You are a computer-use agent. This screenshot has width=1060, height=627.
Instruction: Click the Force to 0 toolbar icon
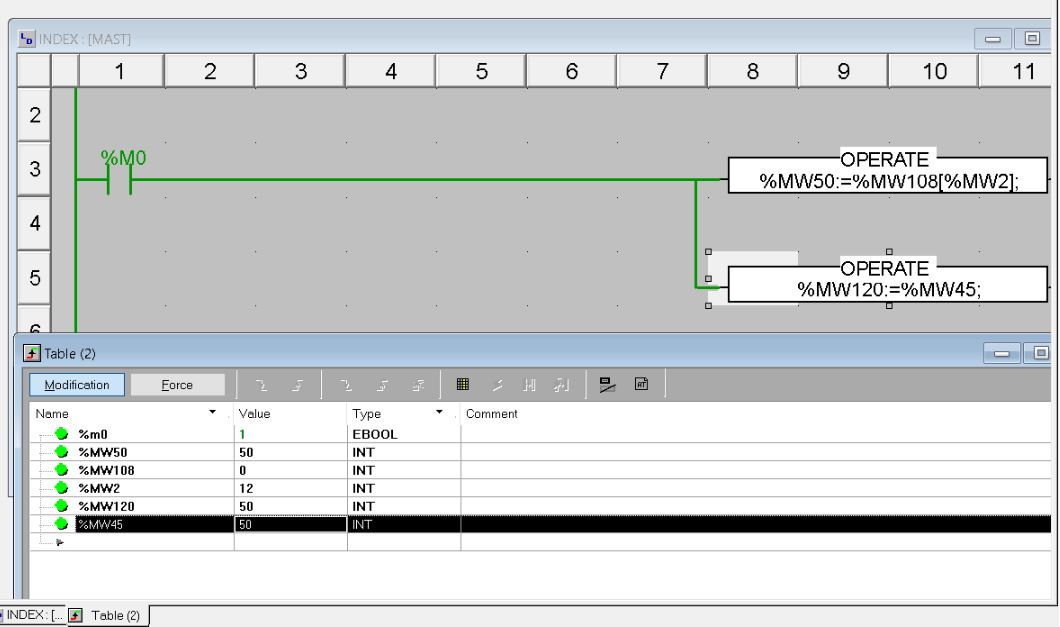pos(345,385)
